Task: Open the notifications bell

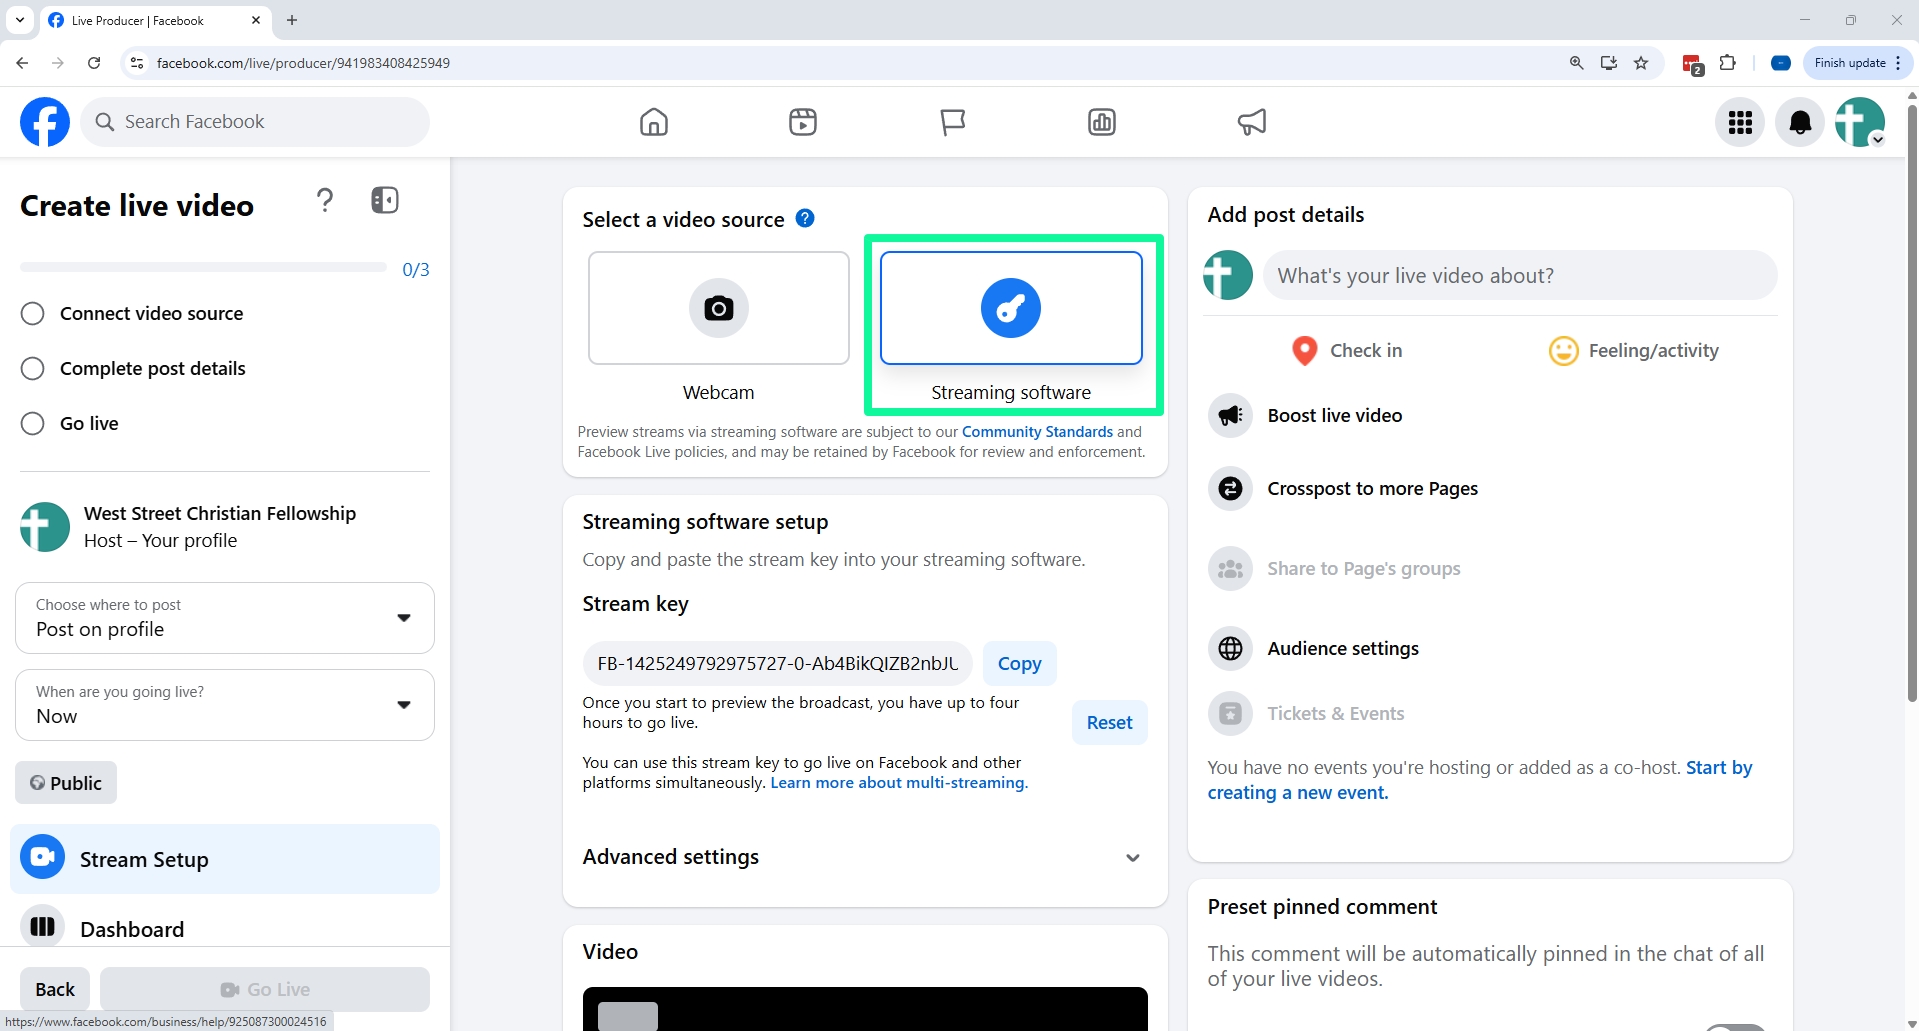Action: (x=1800, y=122)
